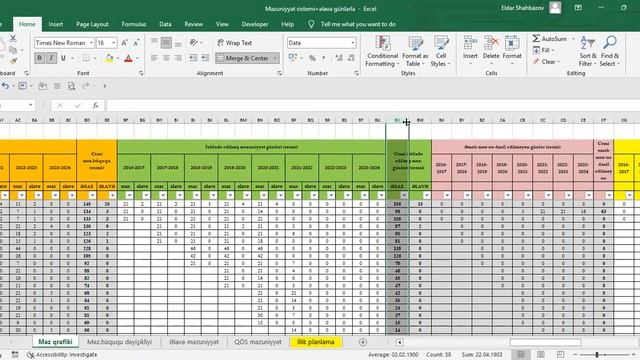Expand Customize Quick Access Toolbar arrow

click(104, 86)
